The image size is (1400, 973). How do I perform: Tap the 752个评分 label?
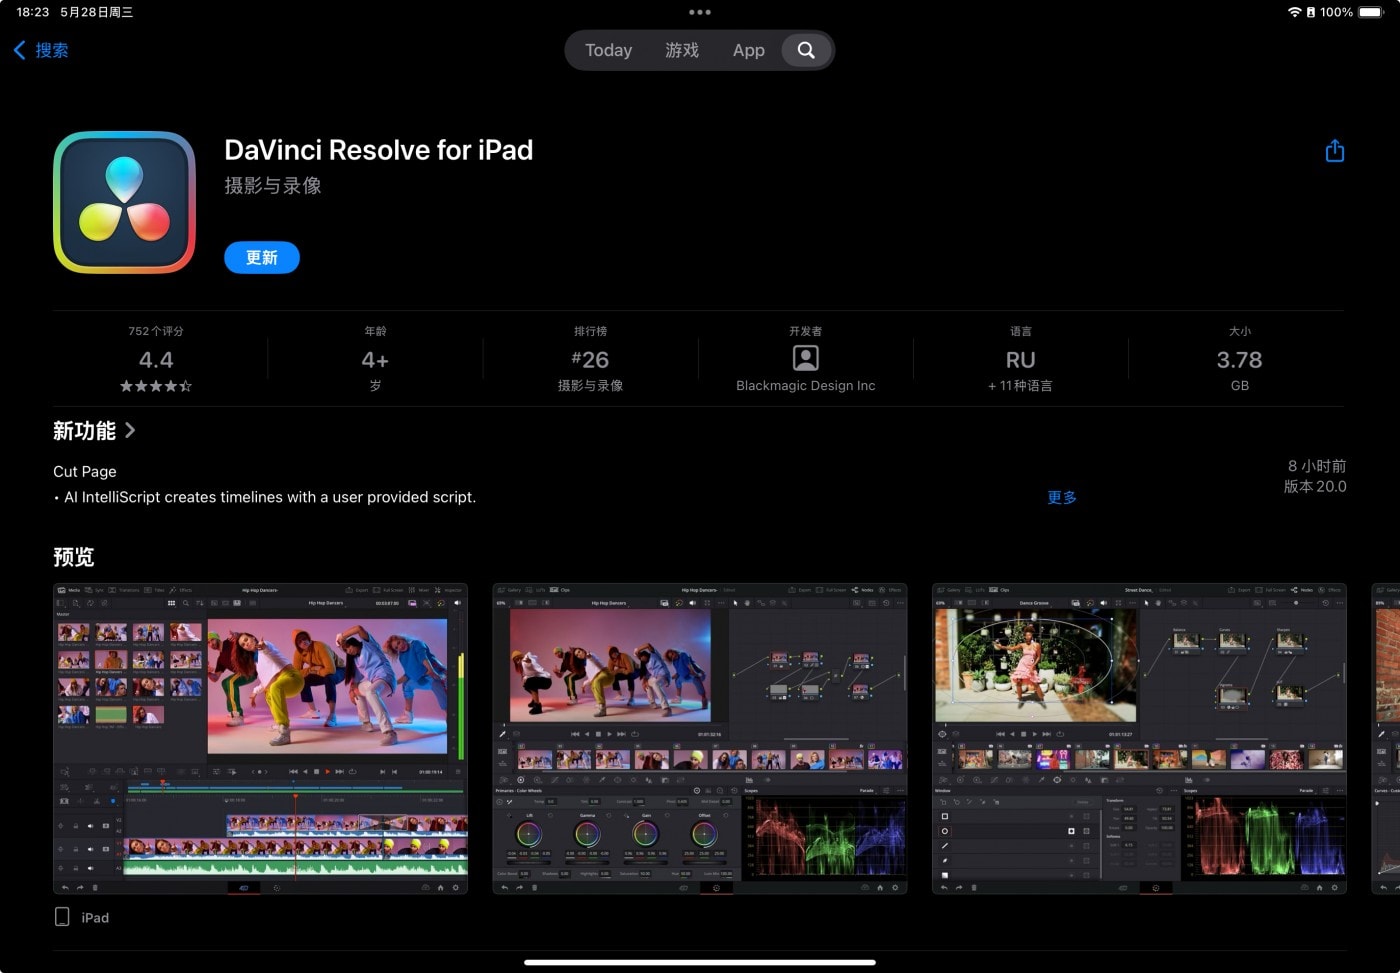click(x=156, y=331)
